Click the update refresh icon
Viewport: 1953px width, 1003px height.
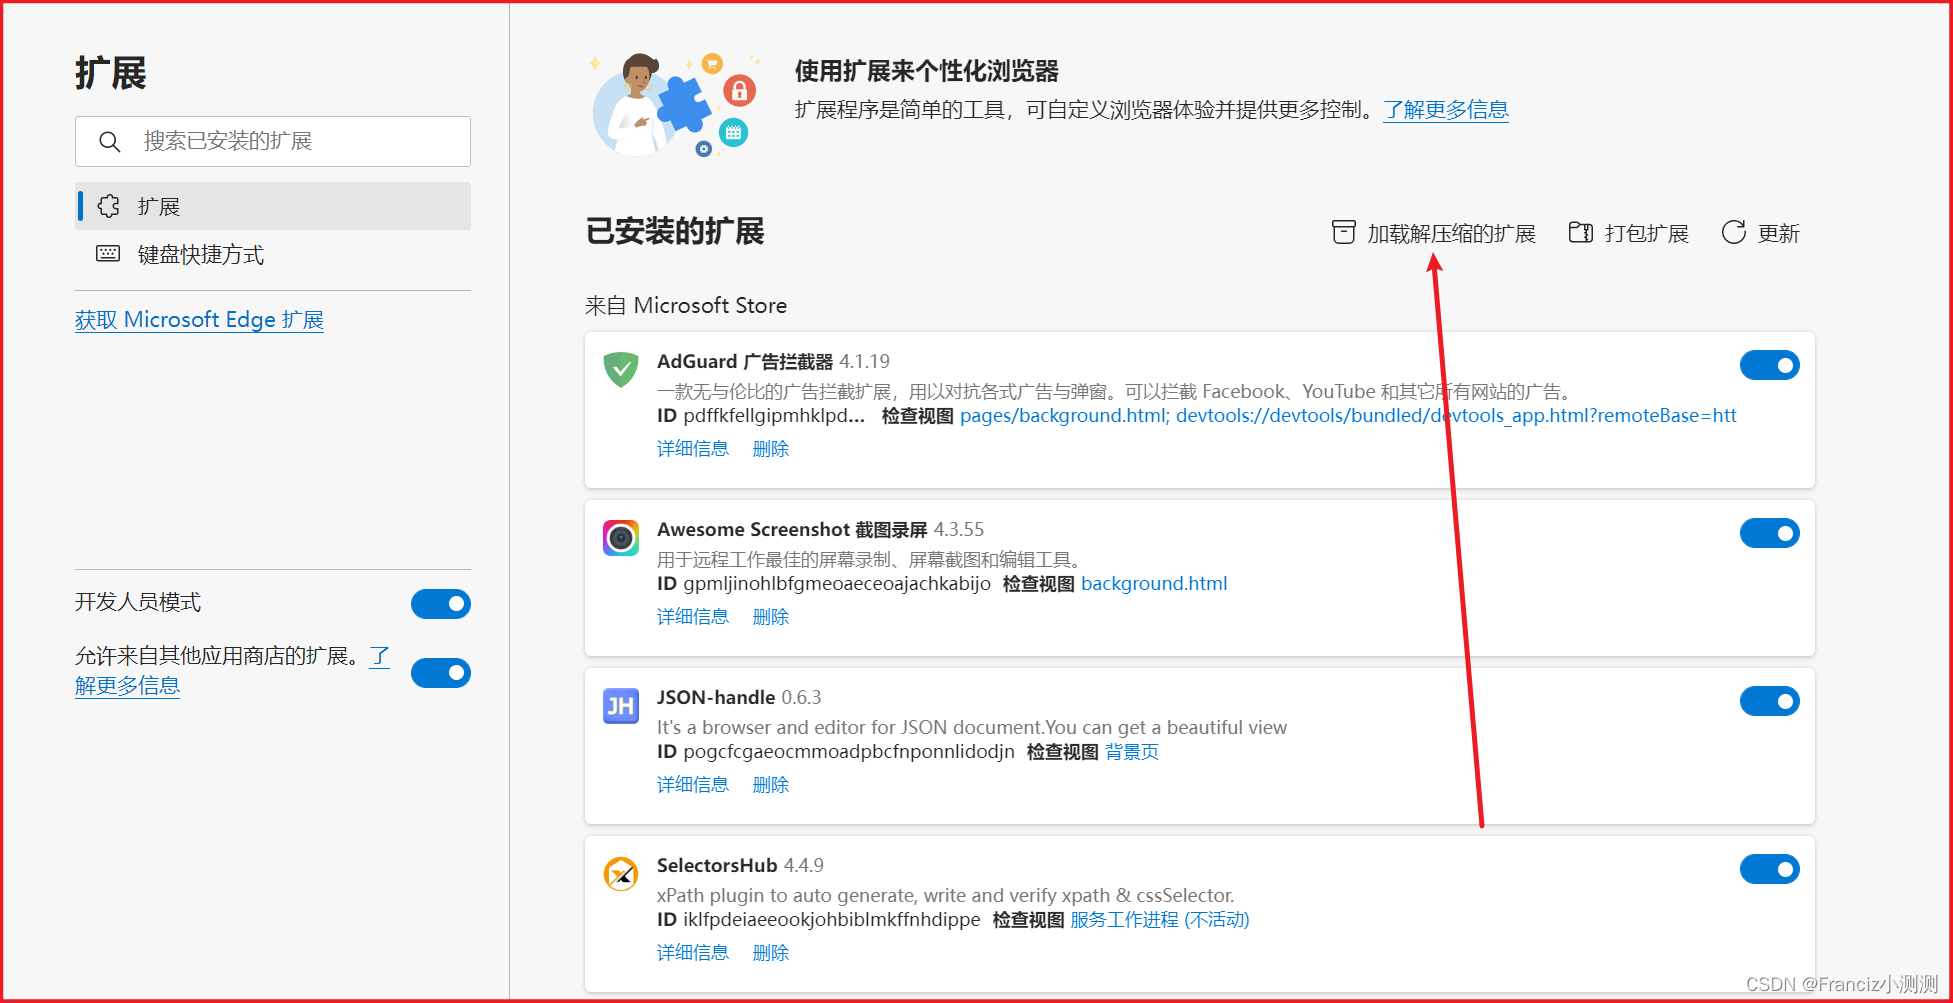click(1734, 232)
